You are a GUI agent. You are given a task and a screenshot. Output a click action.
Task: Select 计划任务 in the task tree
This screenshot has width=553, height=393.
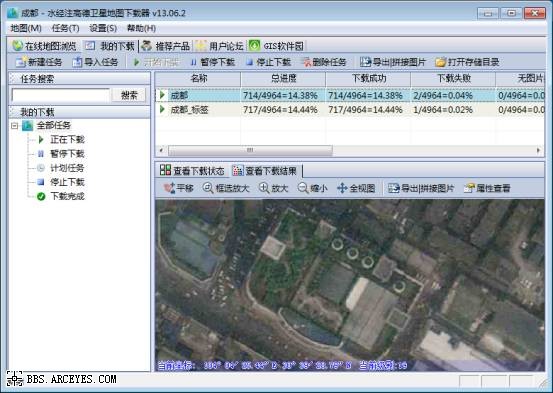point(67,168)
